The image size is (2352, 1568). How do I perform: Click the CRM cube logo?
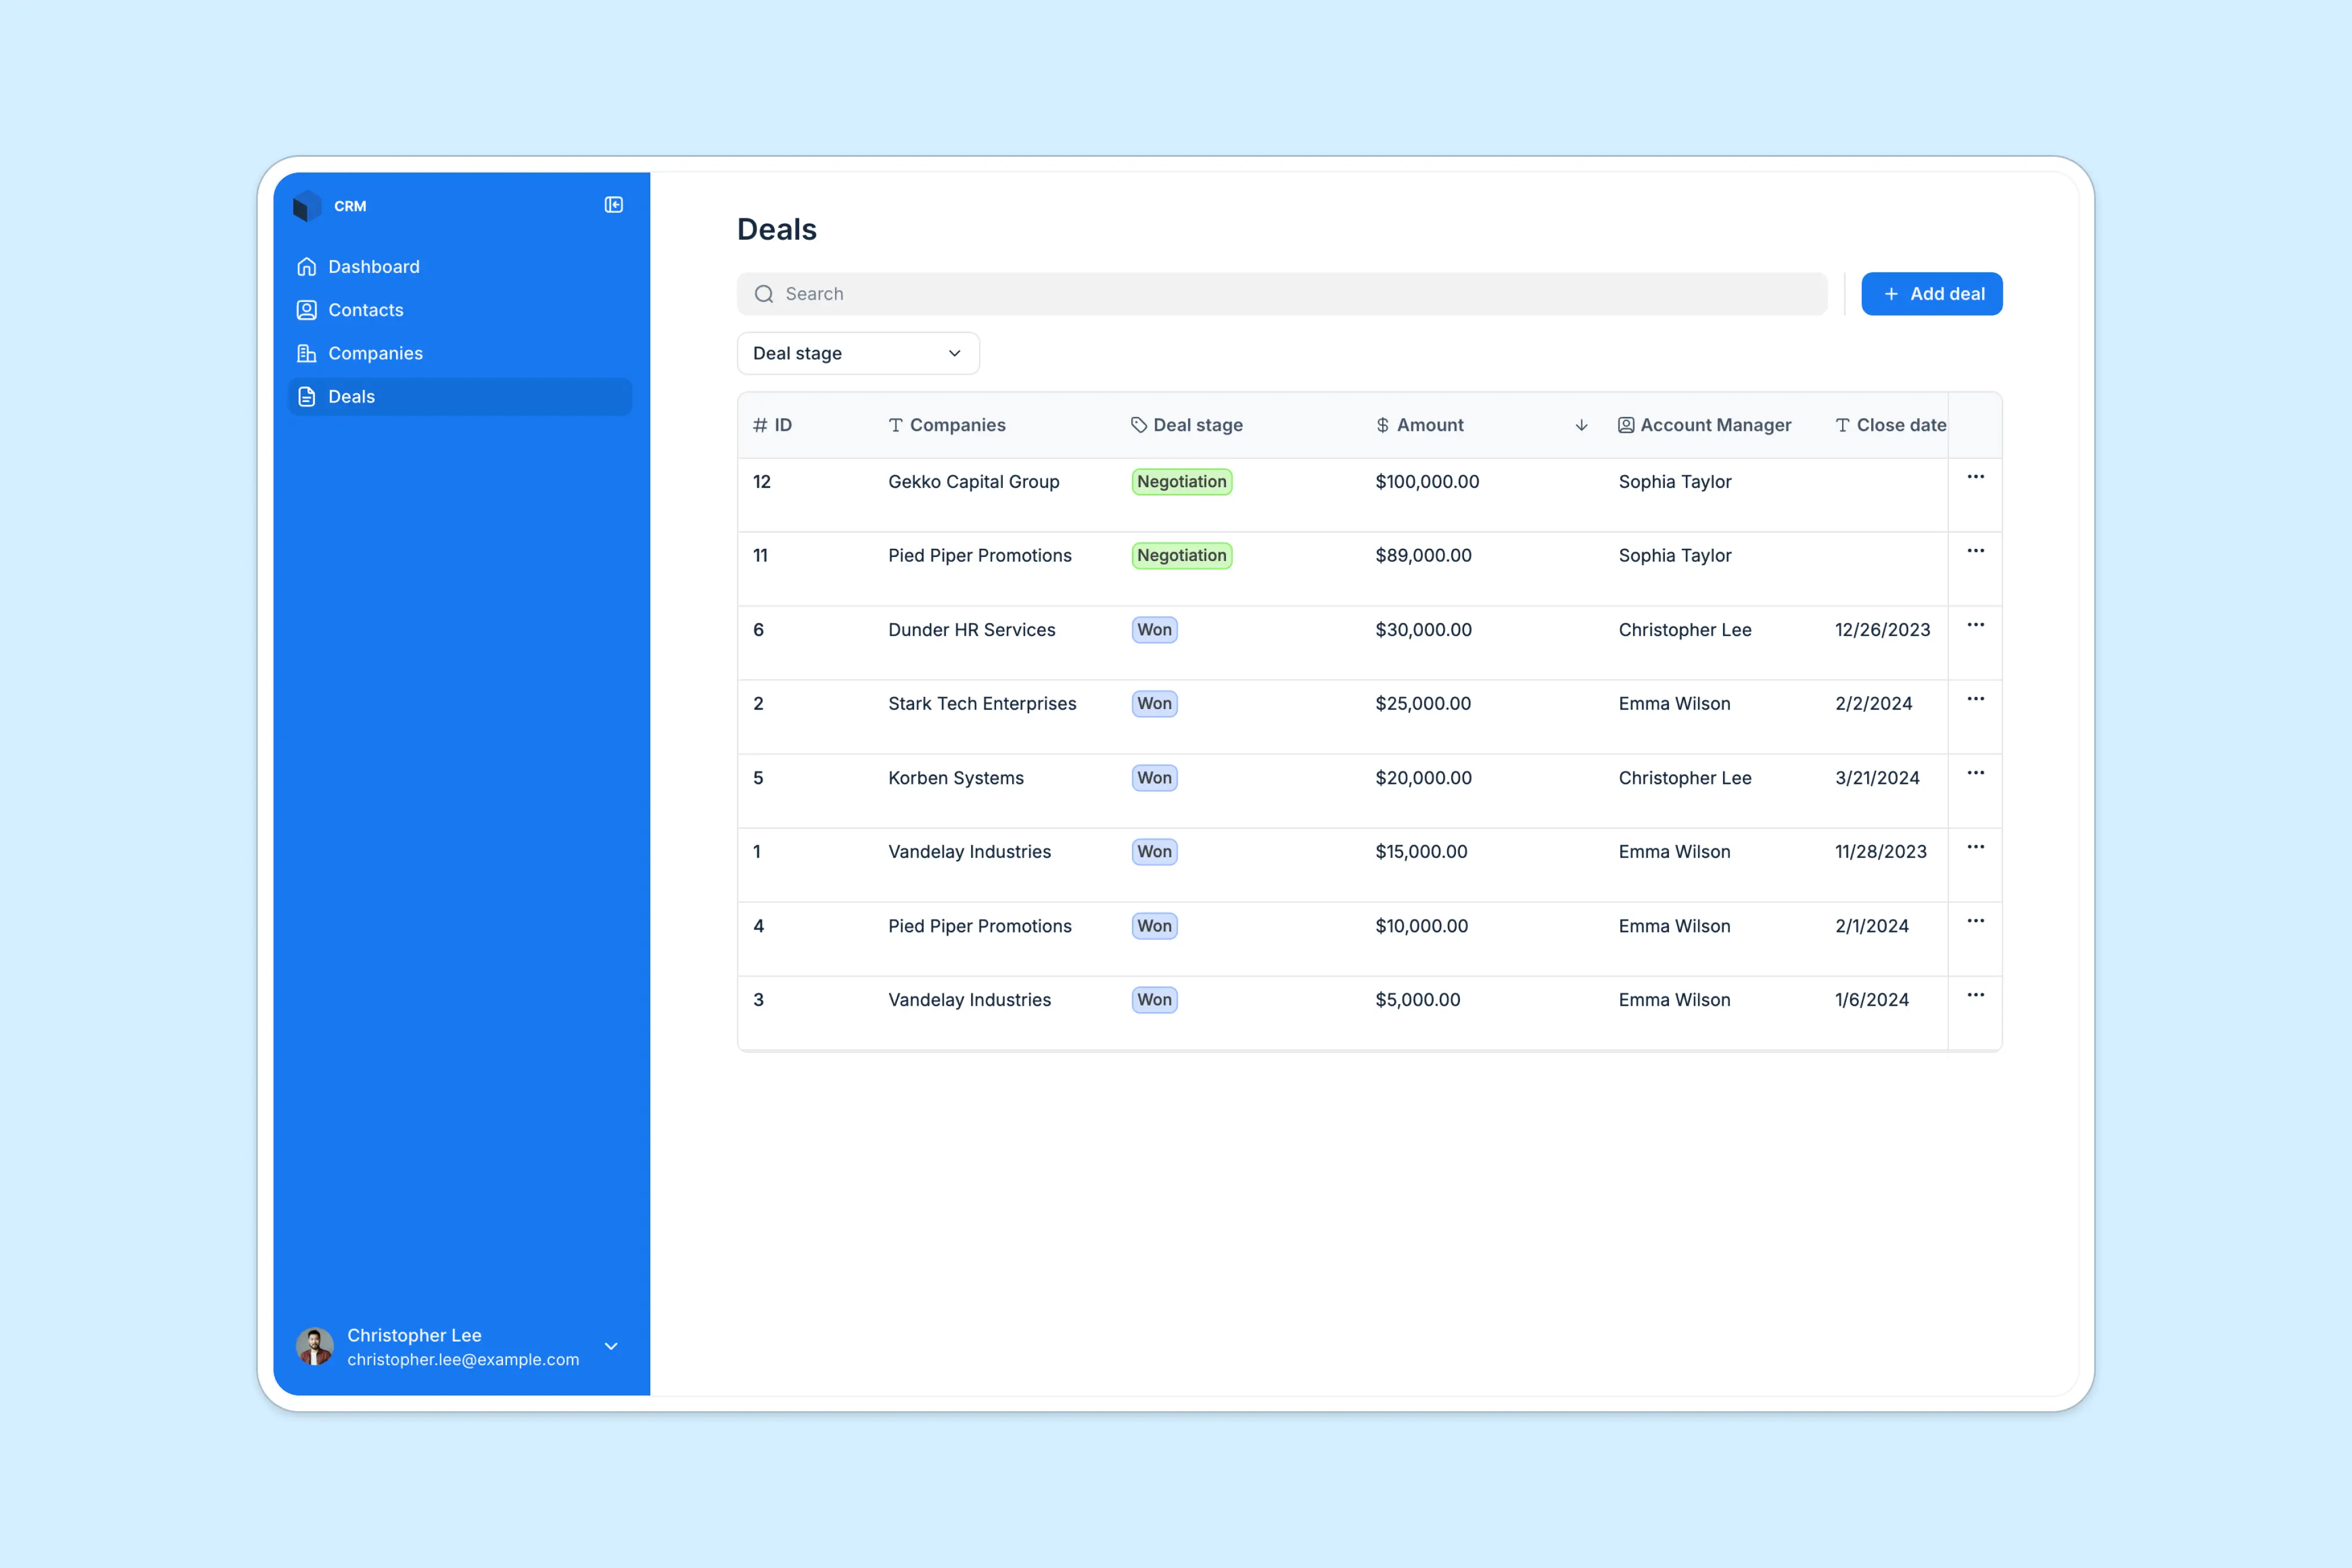point(307,205)
